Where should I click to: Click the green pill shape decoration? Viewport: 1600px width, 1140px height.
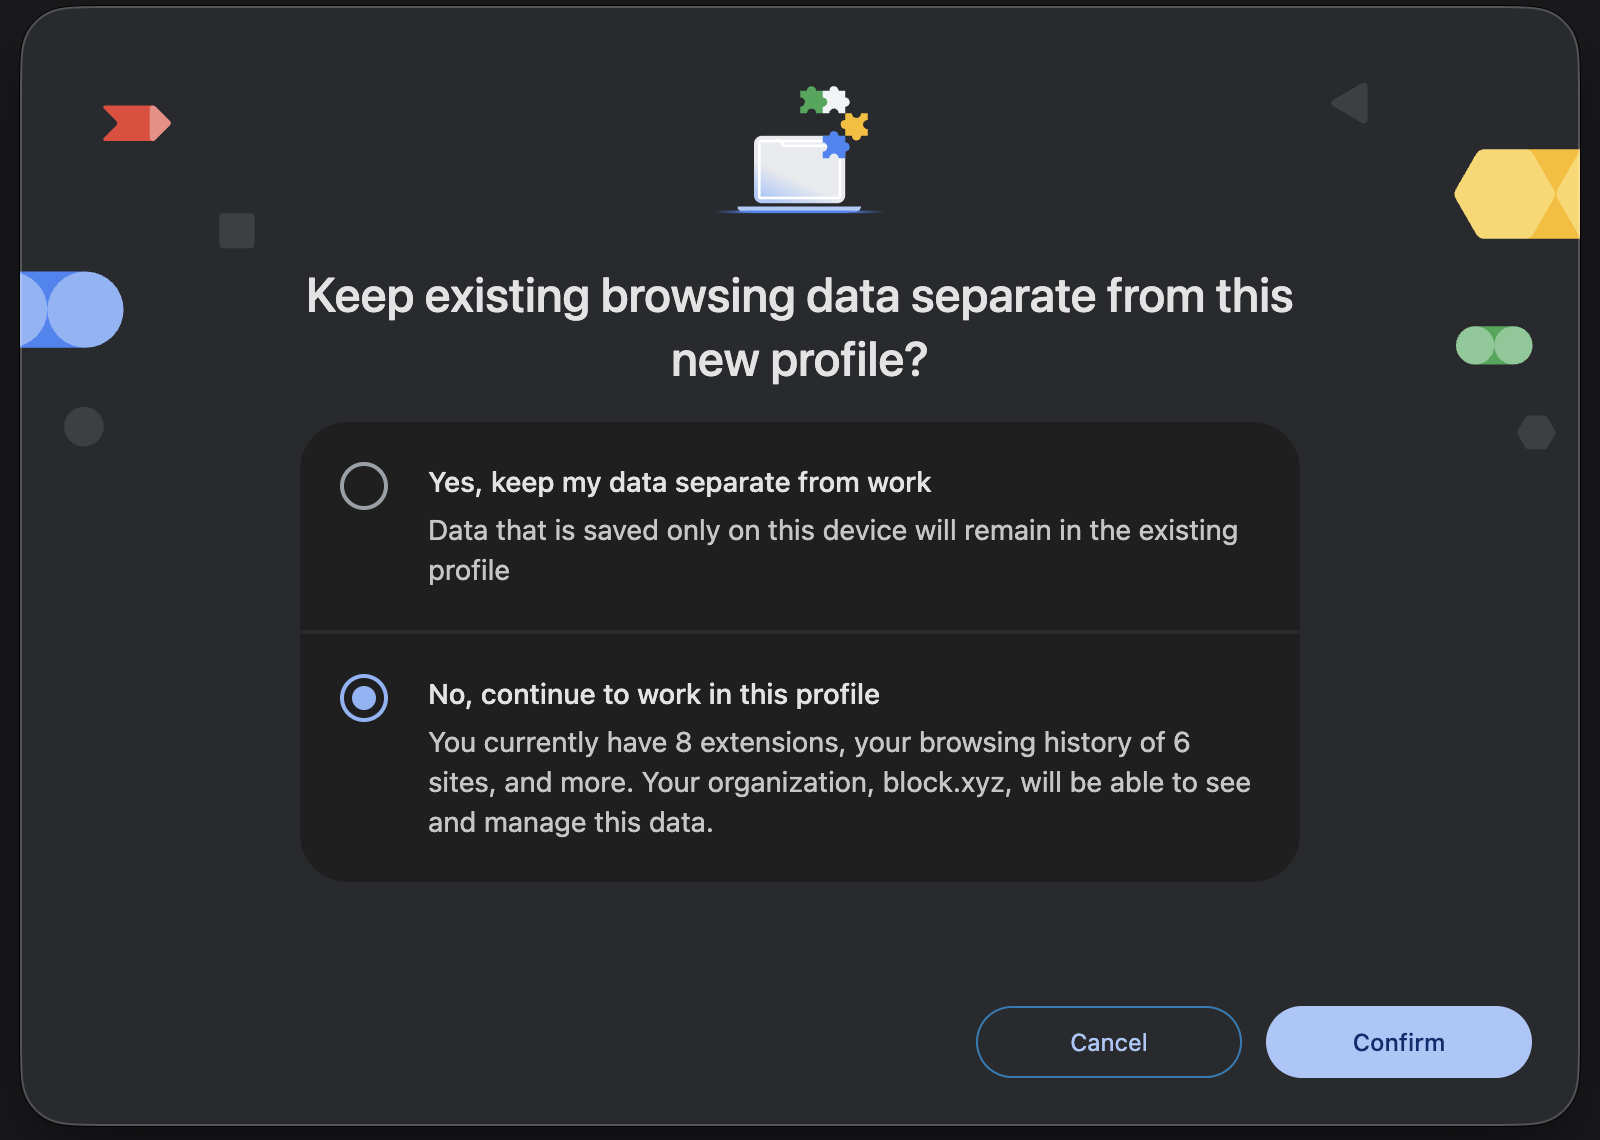[x=1494, y=346]
